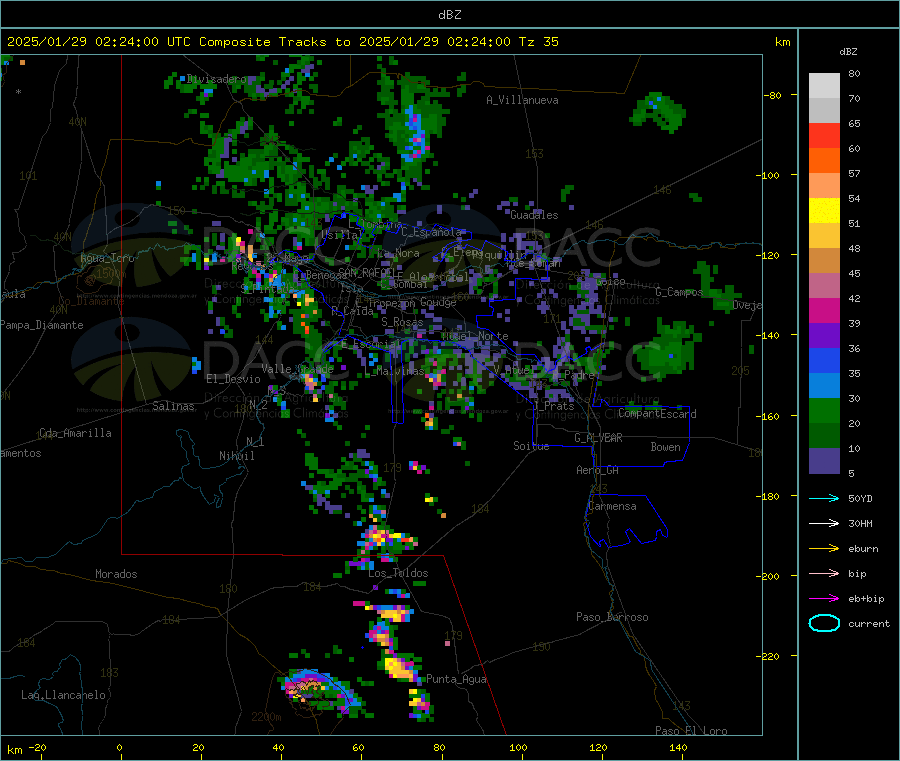
Task: Click the 'S_Rosas' place label
Action: (402, 323)
